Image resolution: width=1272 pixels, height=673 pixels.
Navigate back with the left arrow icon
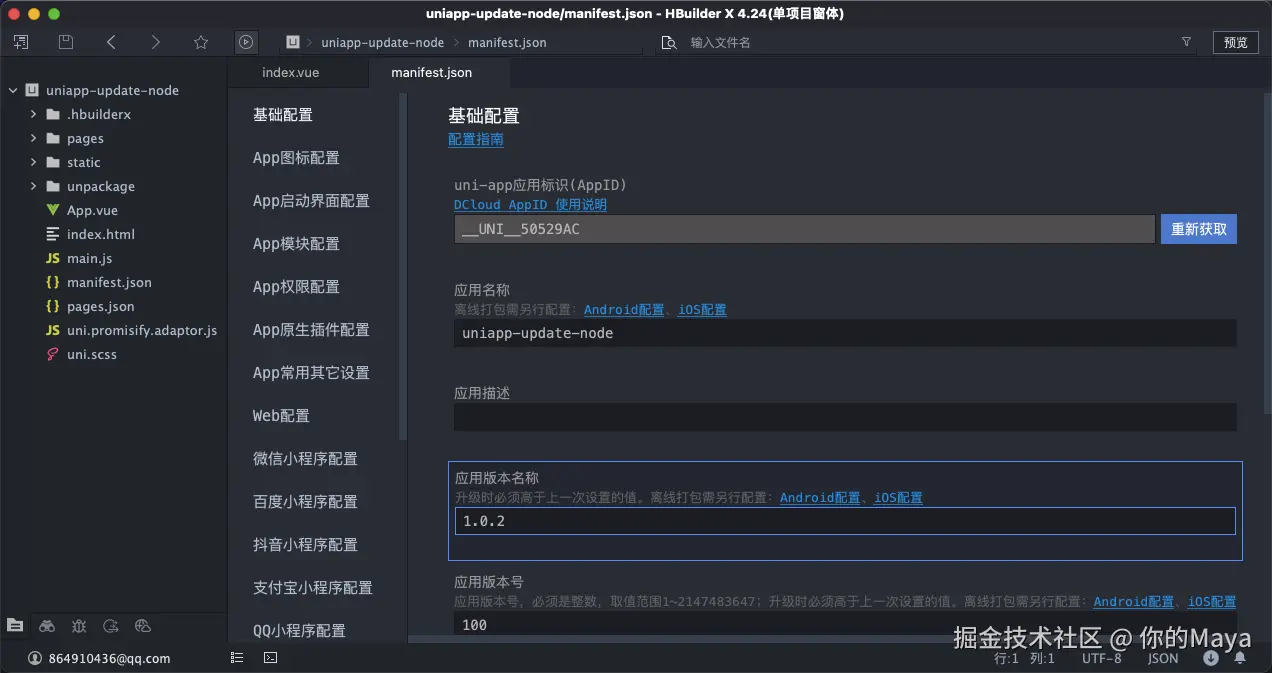(x=111, y=41)
